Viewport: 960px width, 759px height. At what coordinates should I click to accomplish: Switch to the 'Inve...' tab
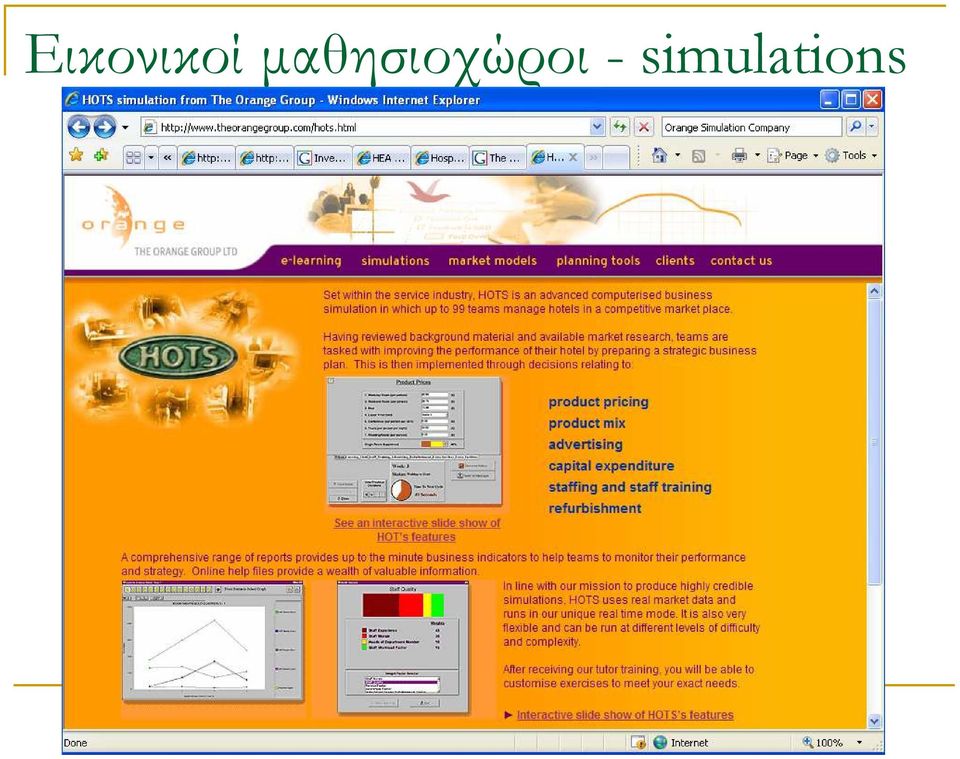323,157
